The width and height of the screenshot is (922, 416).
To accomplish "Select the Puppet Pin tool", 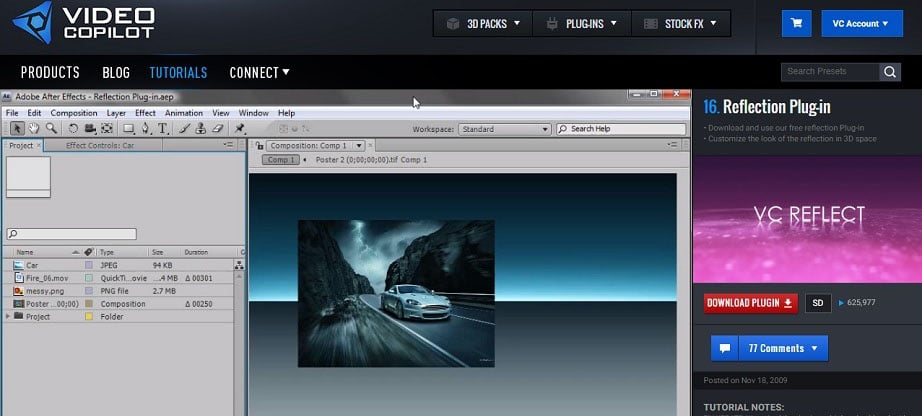I will (x=239, y=128).
